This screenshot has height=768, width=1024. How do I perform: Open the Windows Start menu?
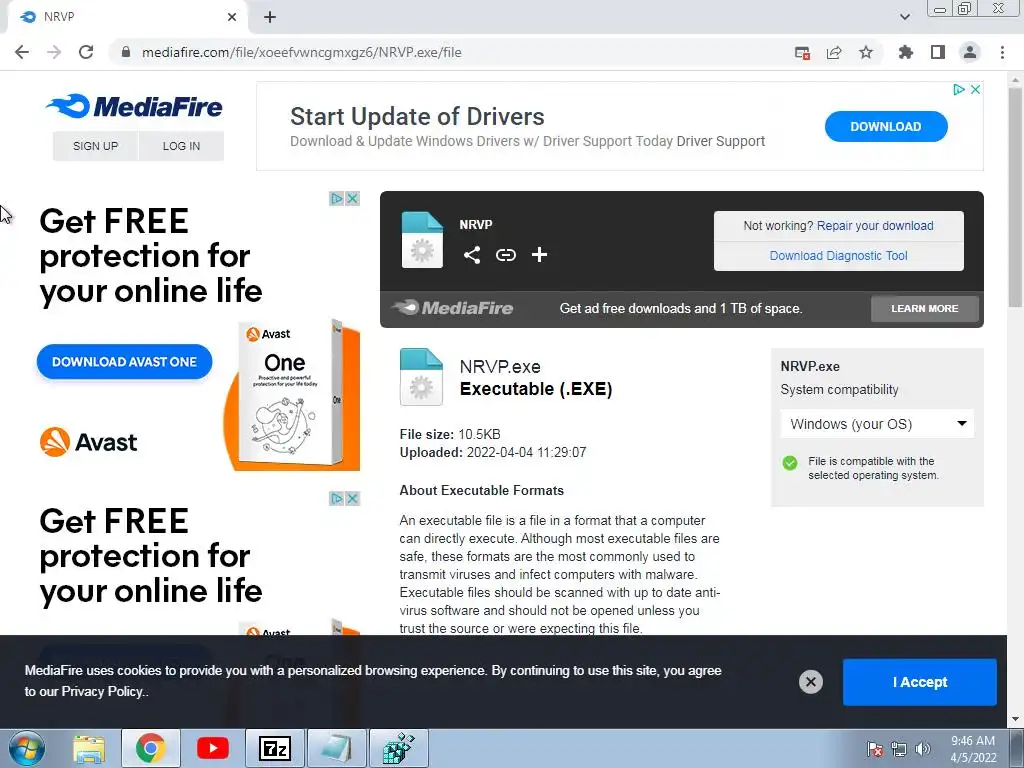(27, 748)
